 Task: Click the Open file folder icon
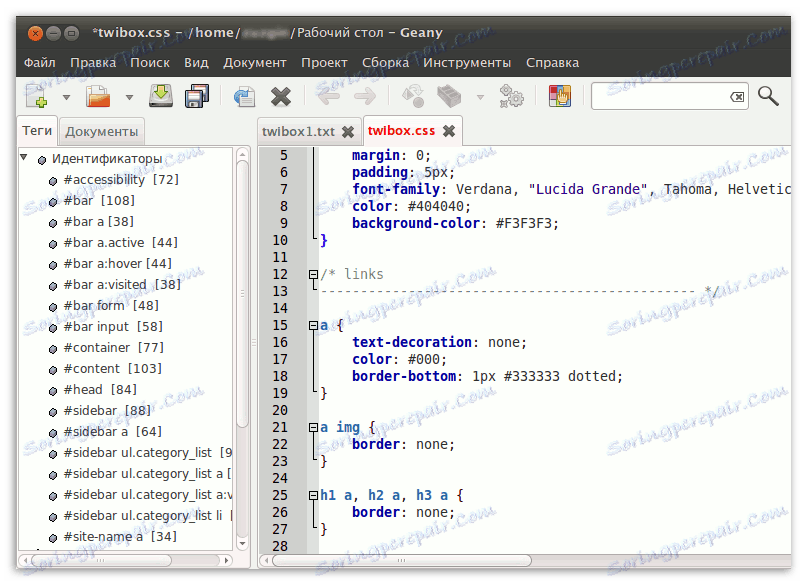(98, 96)
